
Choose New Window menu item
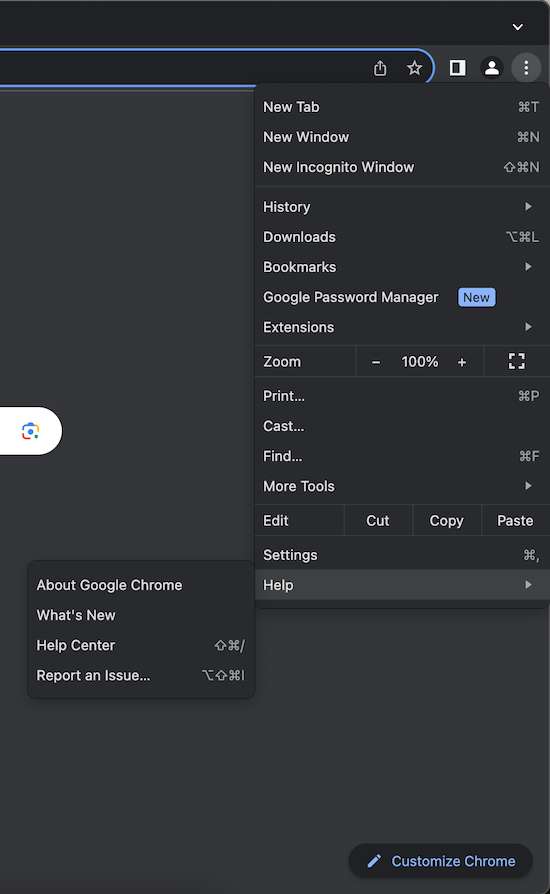coord(402,137)
